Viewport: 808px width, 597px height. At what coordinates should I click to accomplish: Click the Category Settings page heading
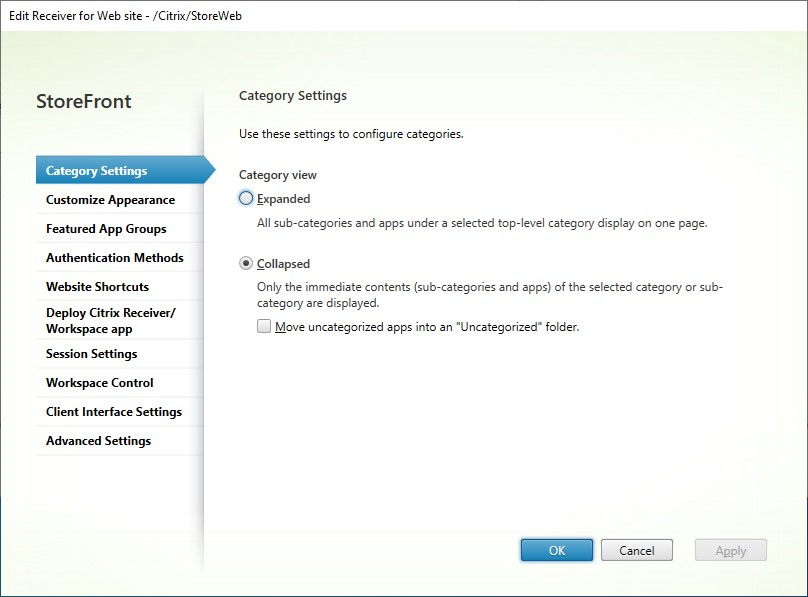[x=292, y=95]
